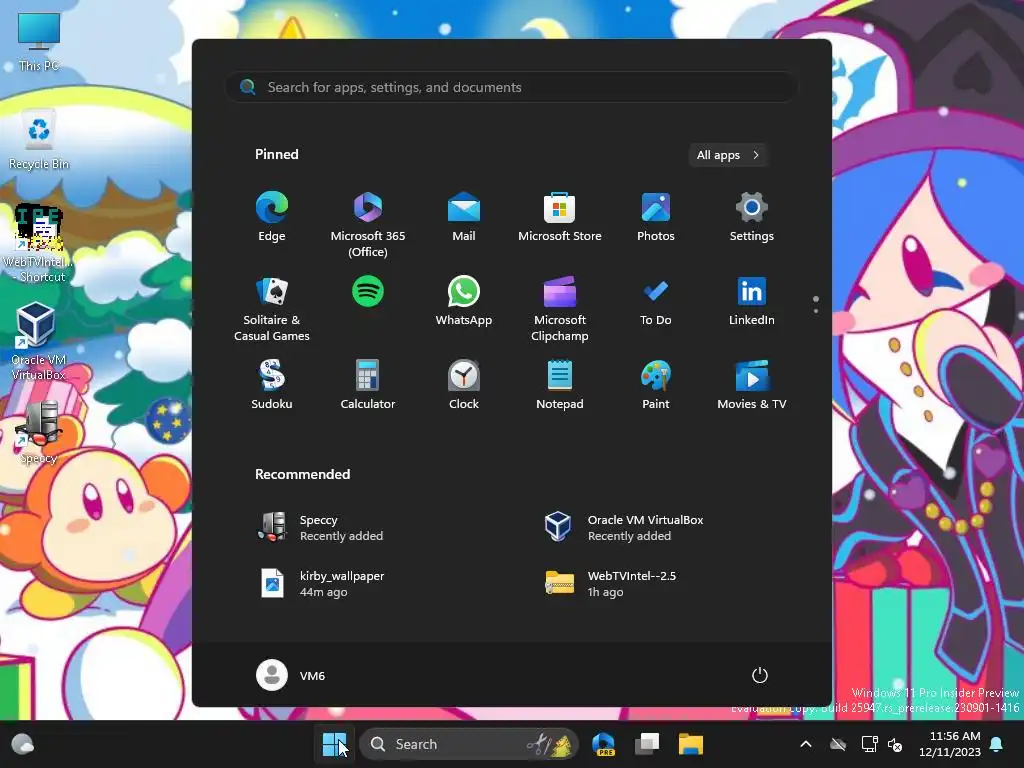
Task: Launch Microsoft 365 (Office)
Action: tap(368, 225)
